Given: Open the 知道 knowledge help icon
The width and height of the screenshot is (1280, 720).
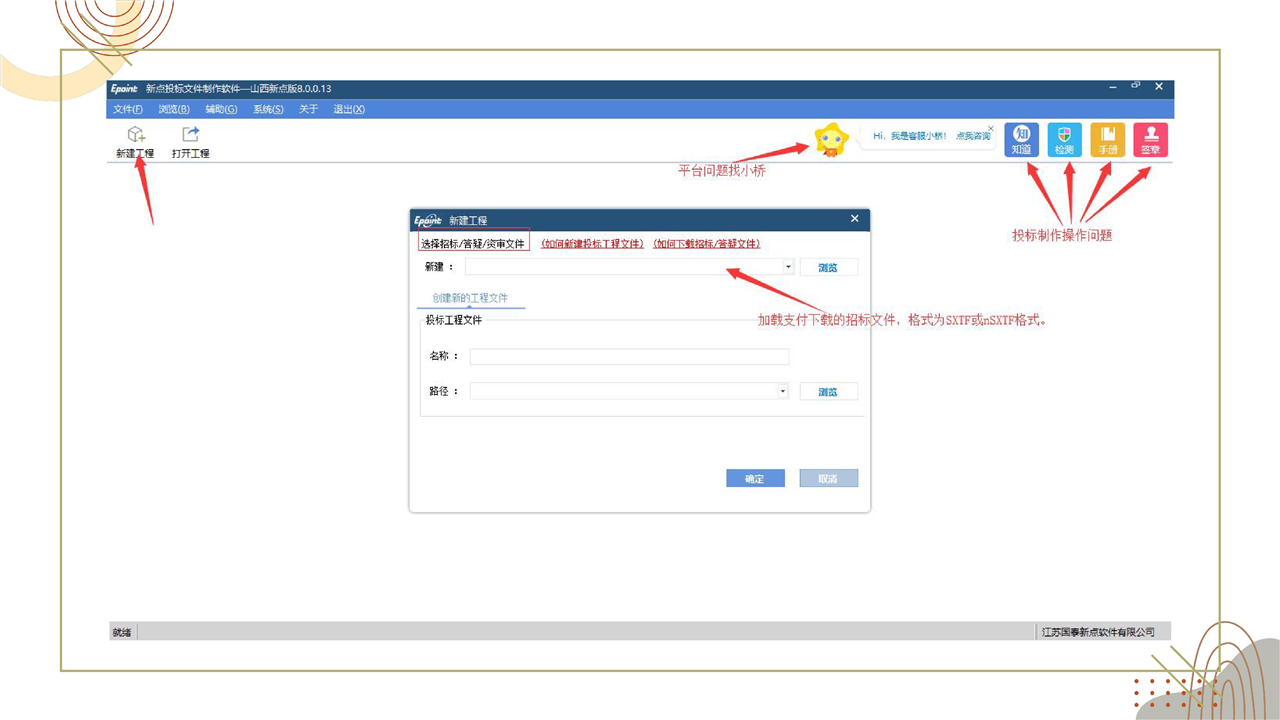Looking at the screenshot, I should 1021,140.
